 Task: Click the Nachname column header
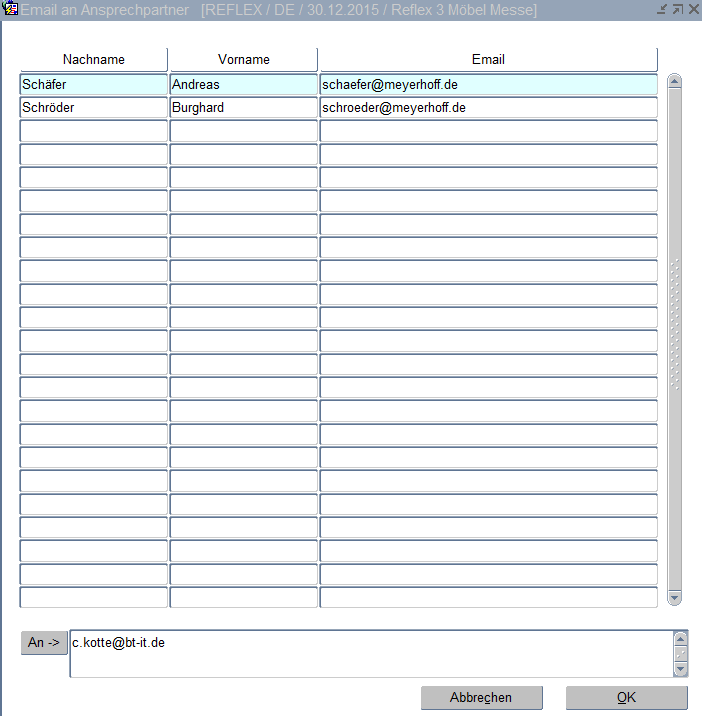94,60
